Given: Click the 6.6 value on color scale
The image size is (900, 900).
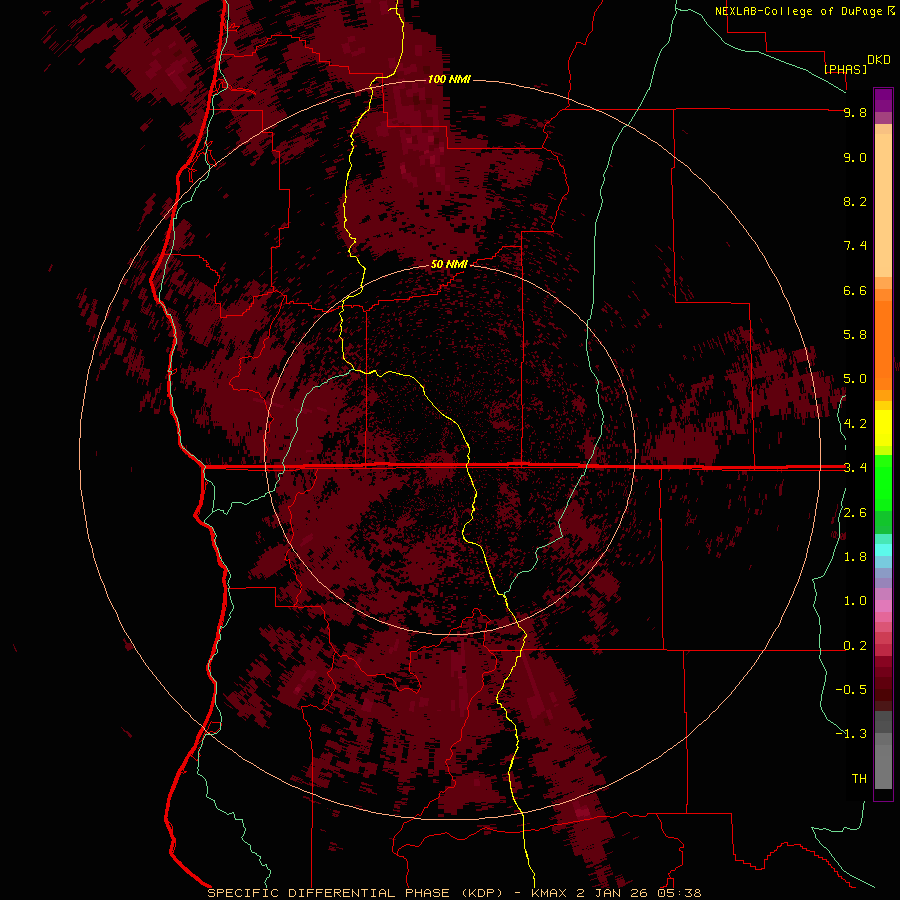Looking at the screenshot, I should pos(855,290).
